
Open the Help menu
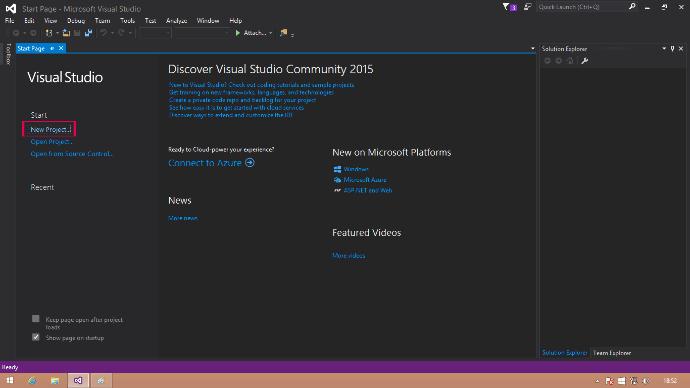click(x=235, y=21)
